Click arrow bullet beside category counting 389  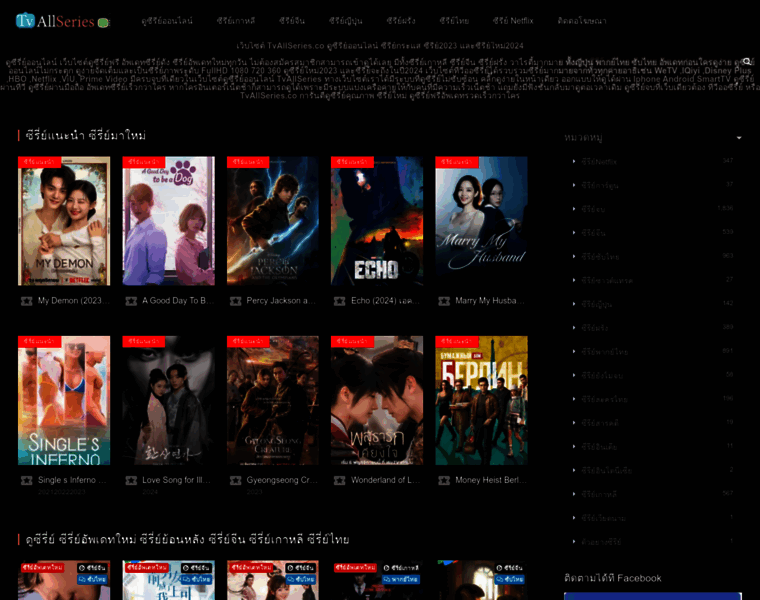pyautogui.click(x=574, y=327)
